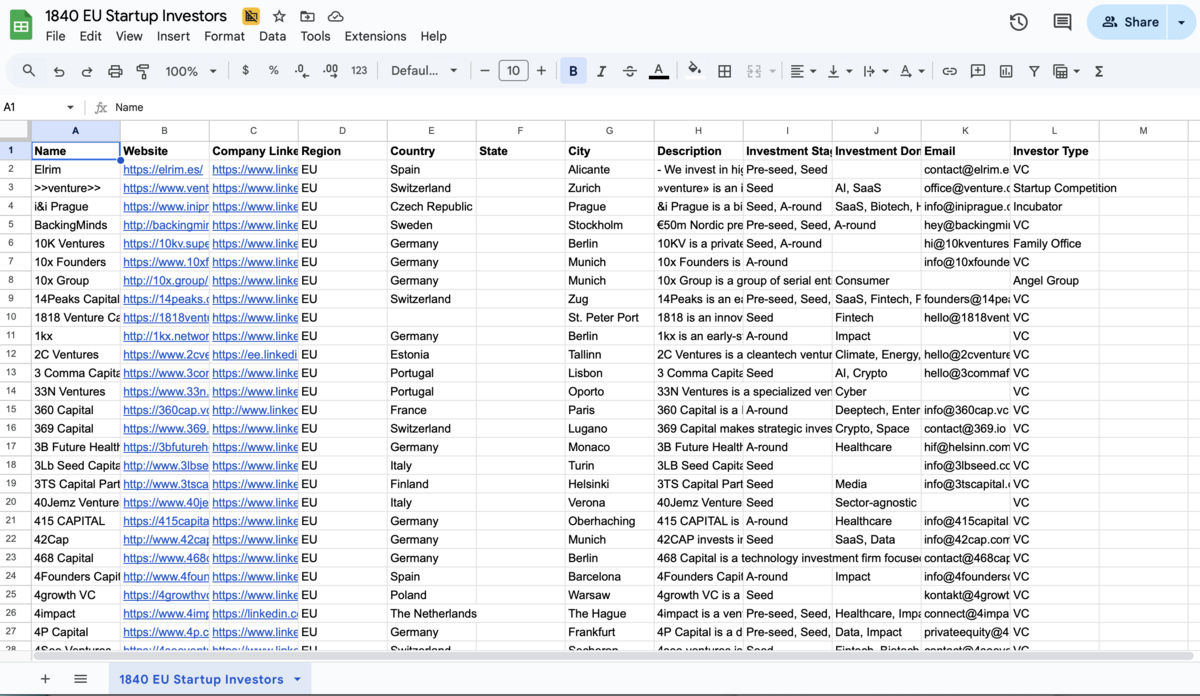Select the 1840 EU Startup Investors sheet tab

click(x=201, y=679)
